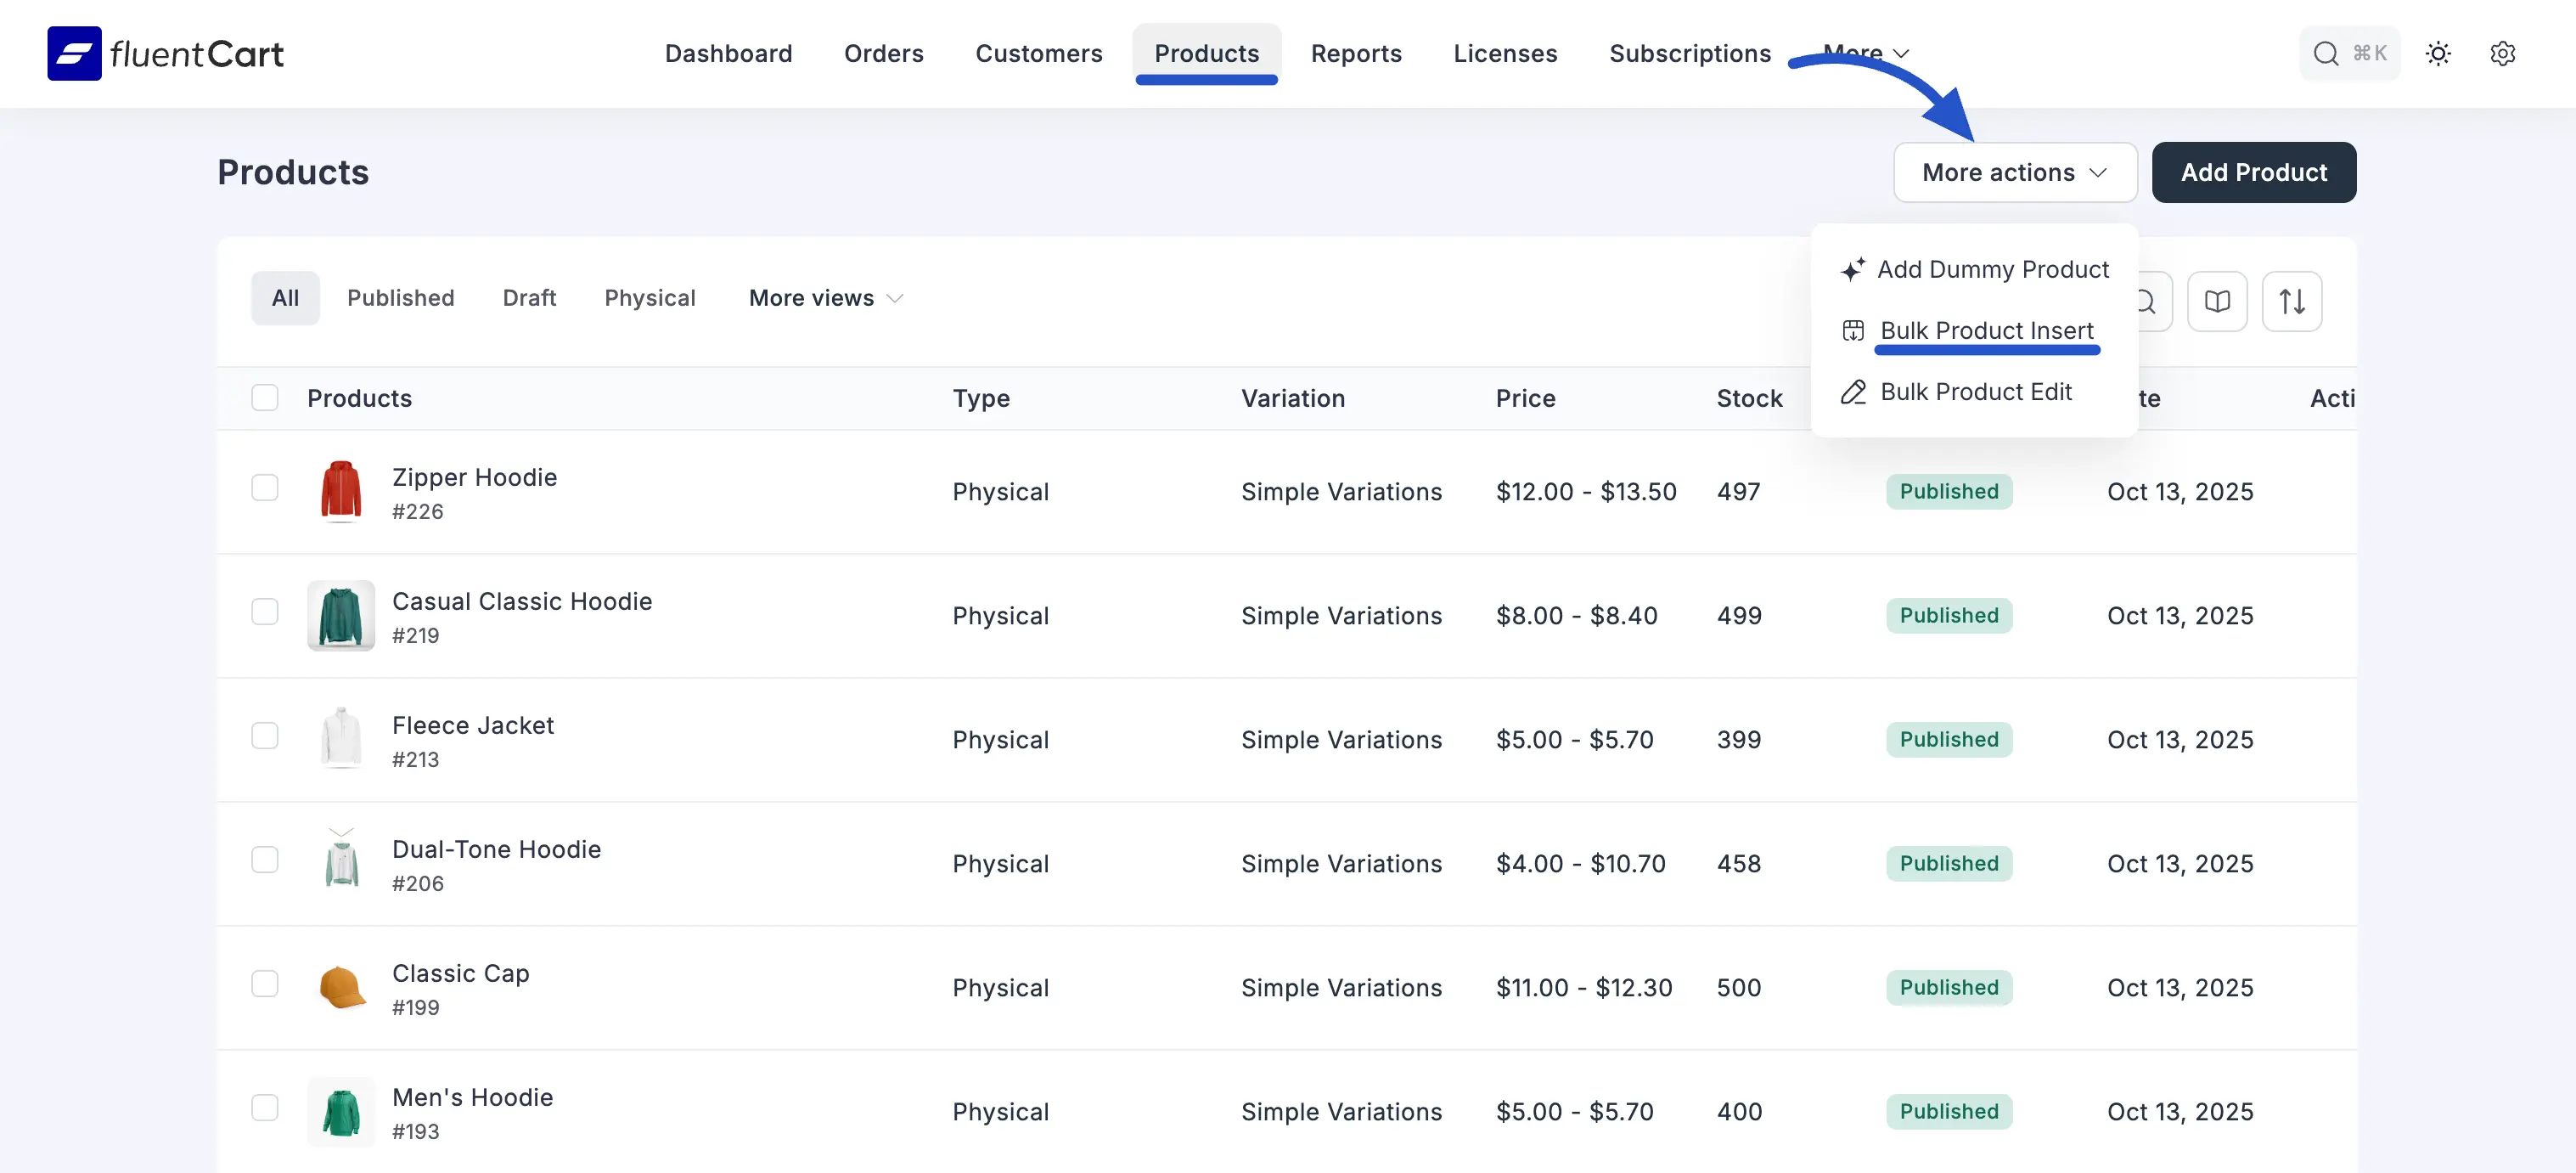Switch to the Published view tab
This screenshot has width=2576, height=1173.
coord(400,298)
